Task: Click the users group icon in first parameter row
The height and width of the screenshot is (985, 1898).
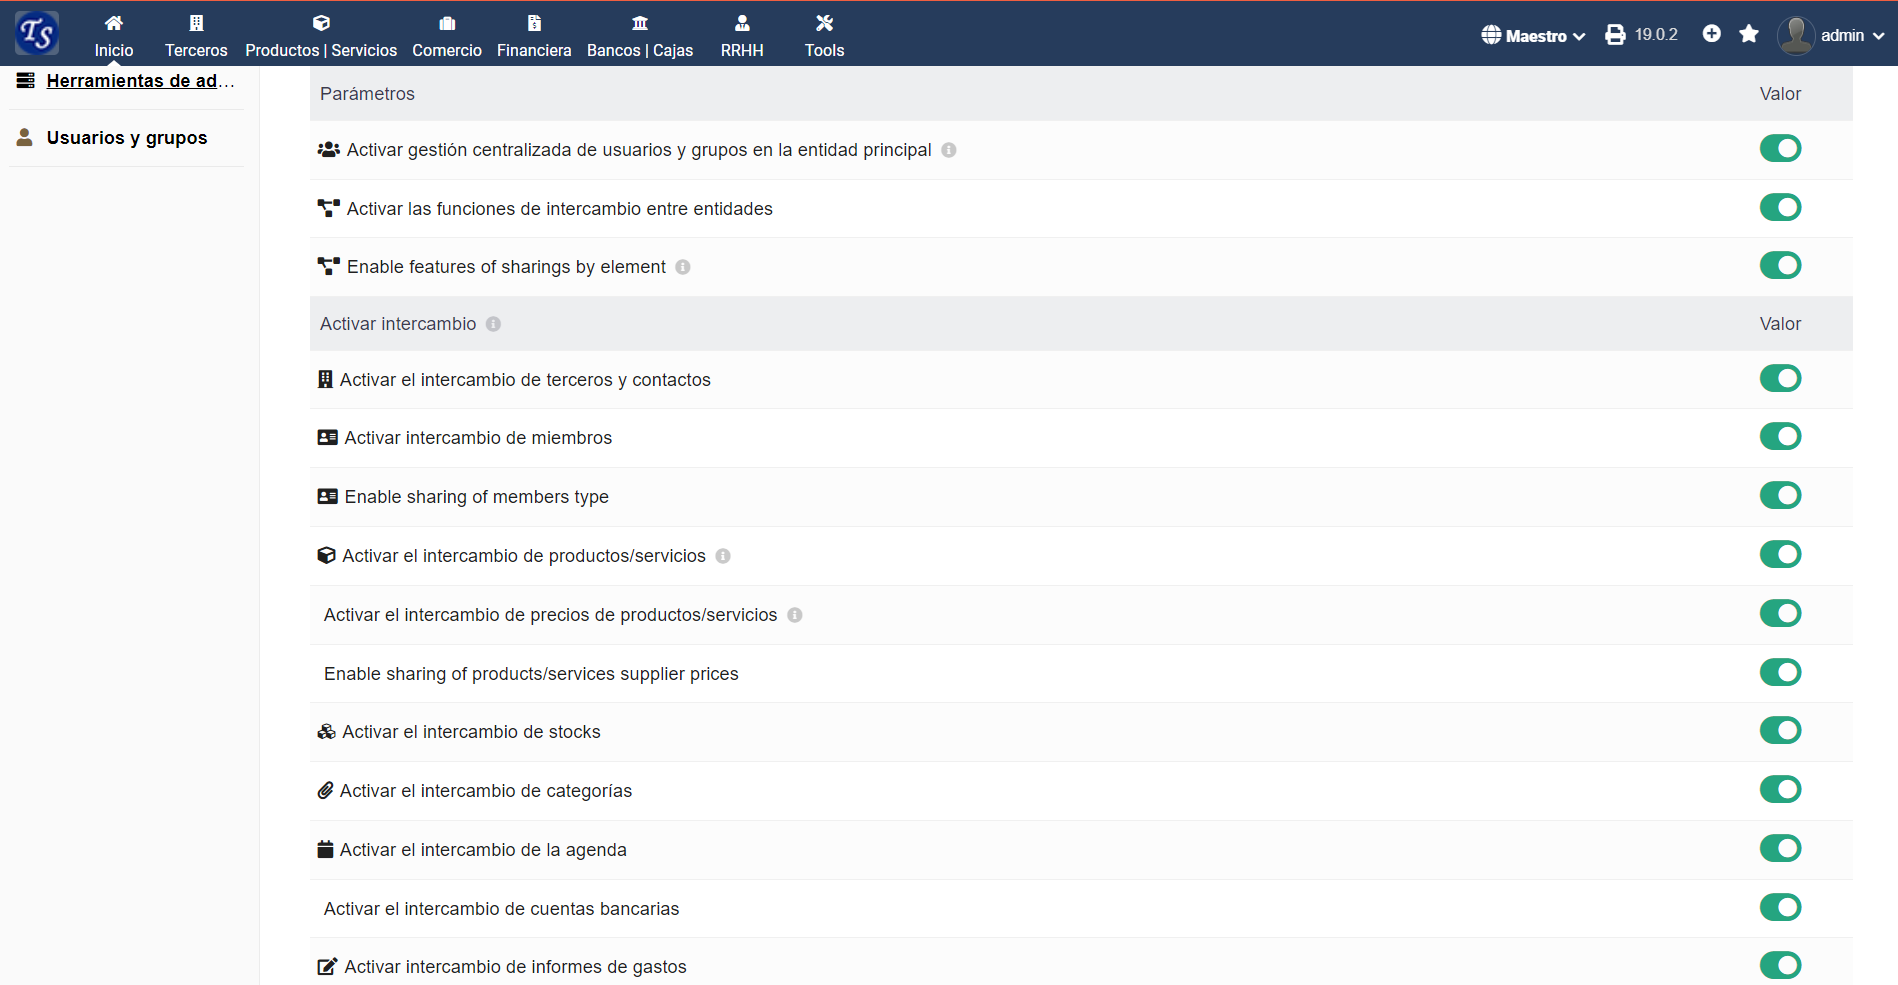Action: [328, 150]
